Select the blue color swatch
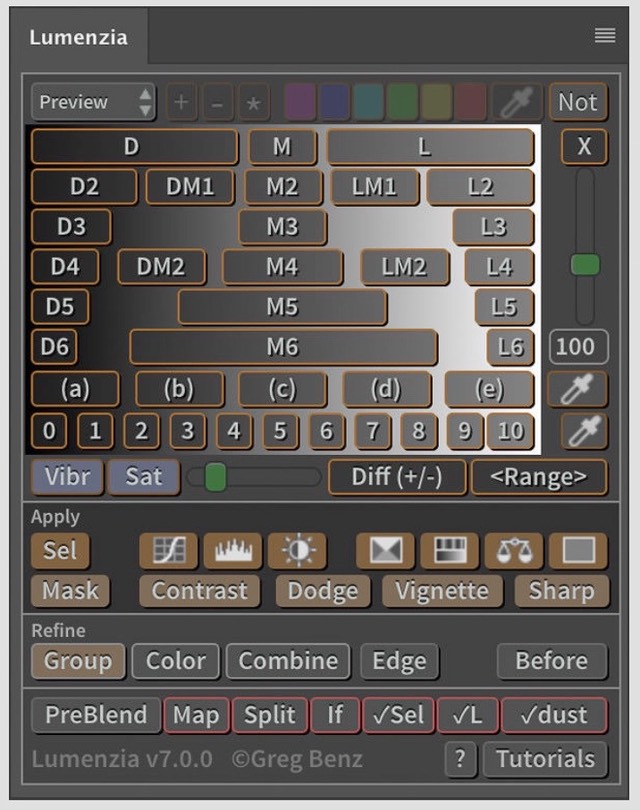This screenshot has width=640, height=810. tap(334, 102)
